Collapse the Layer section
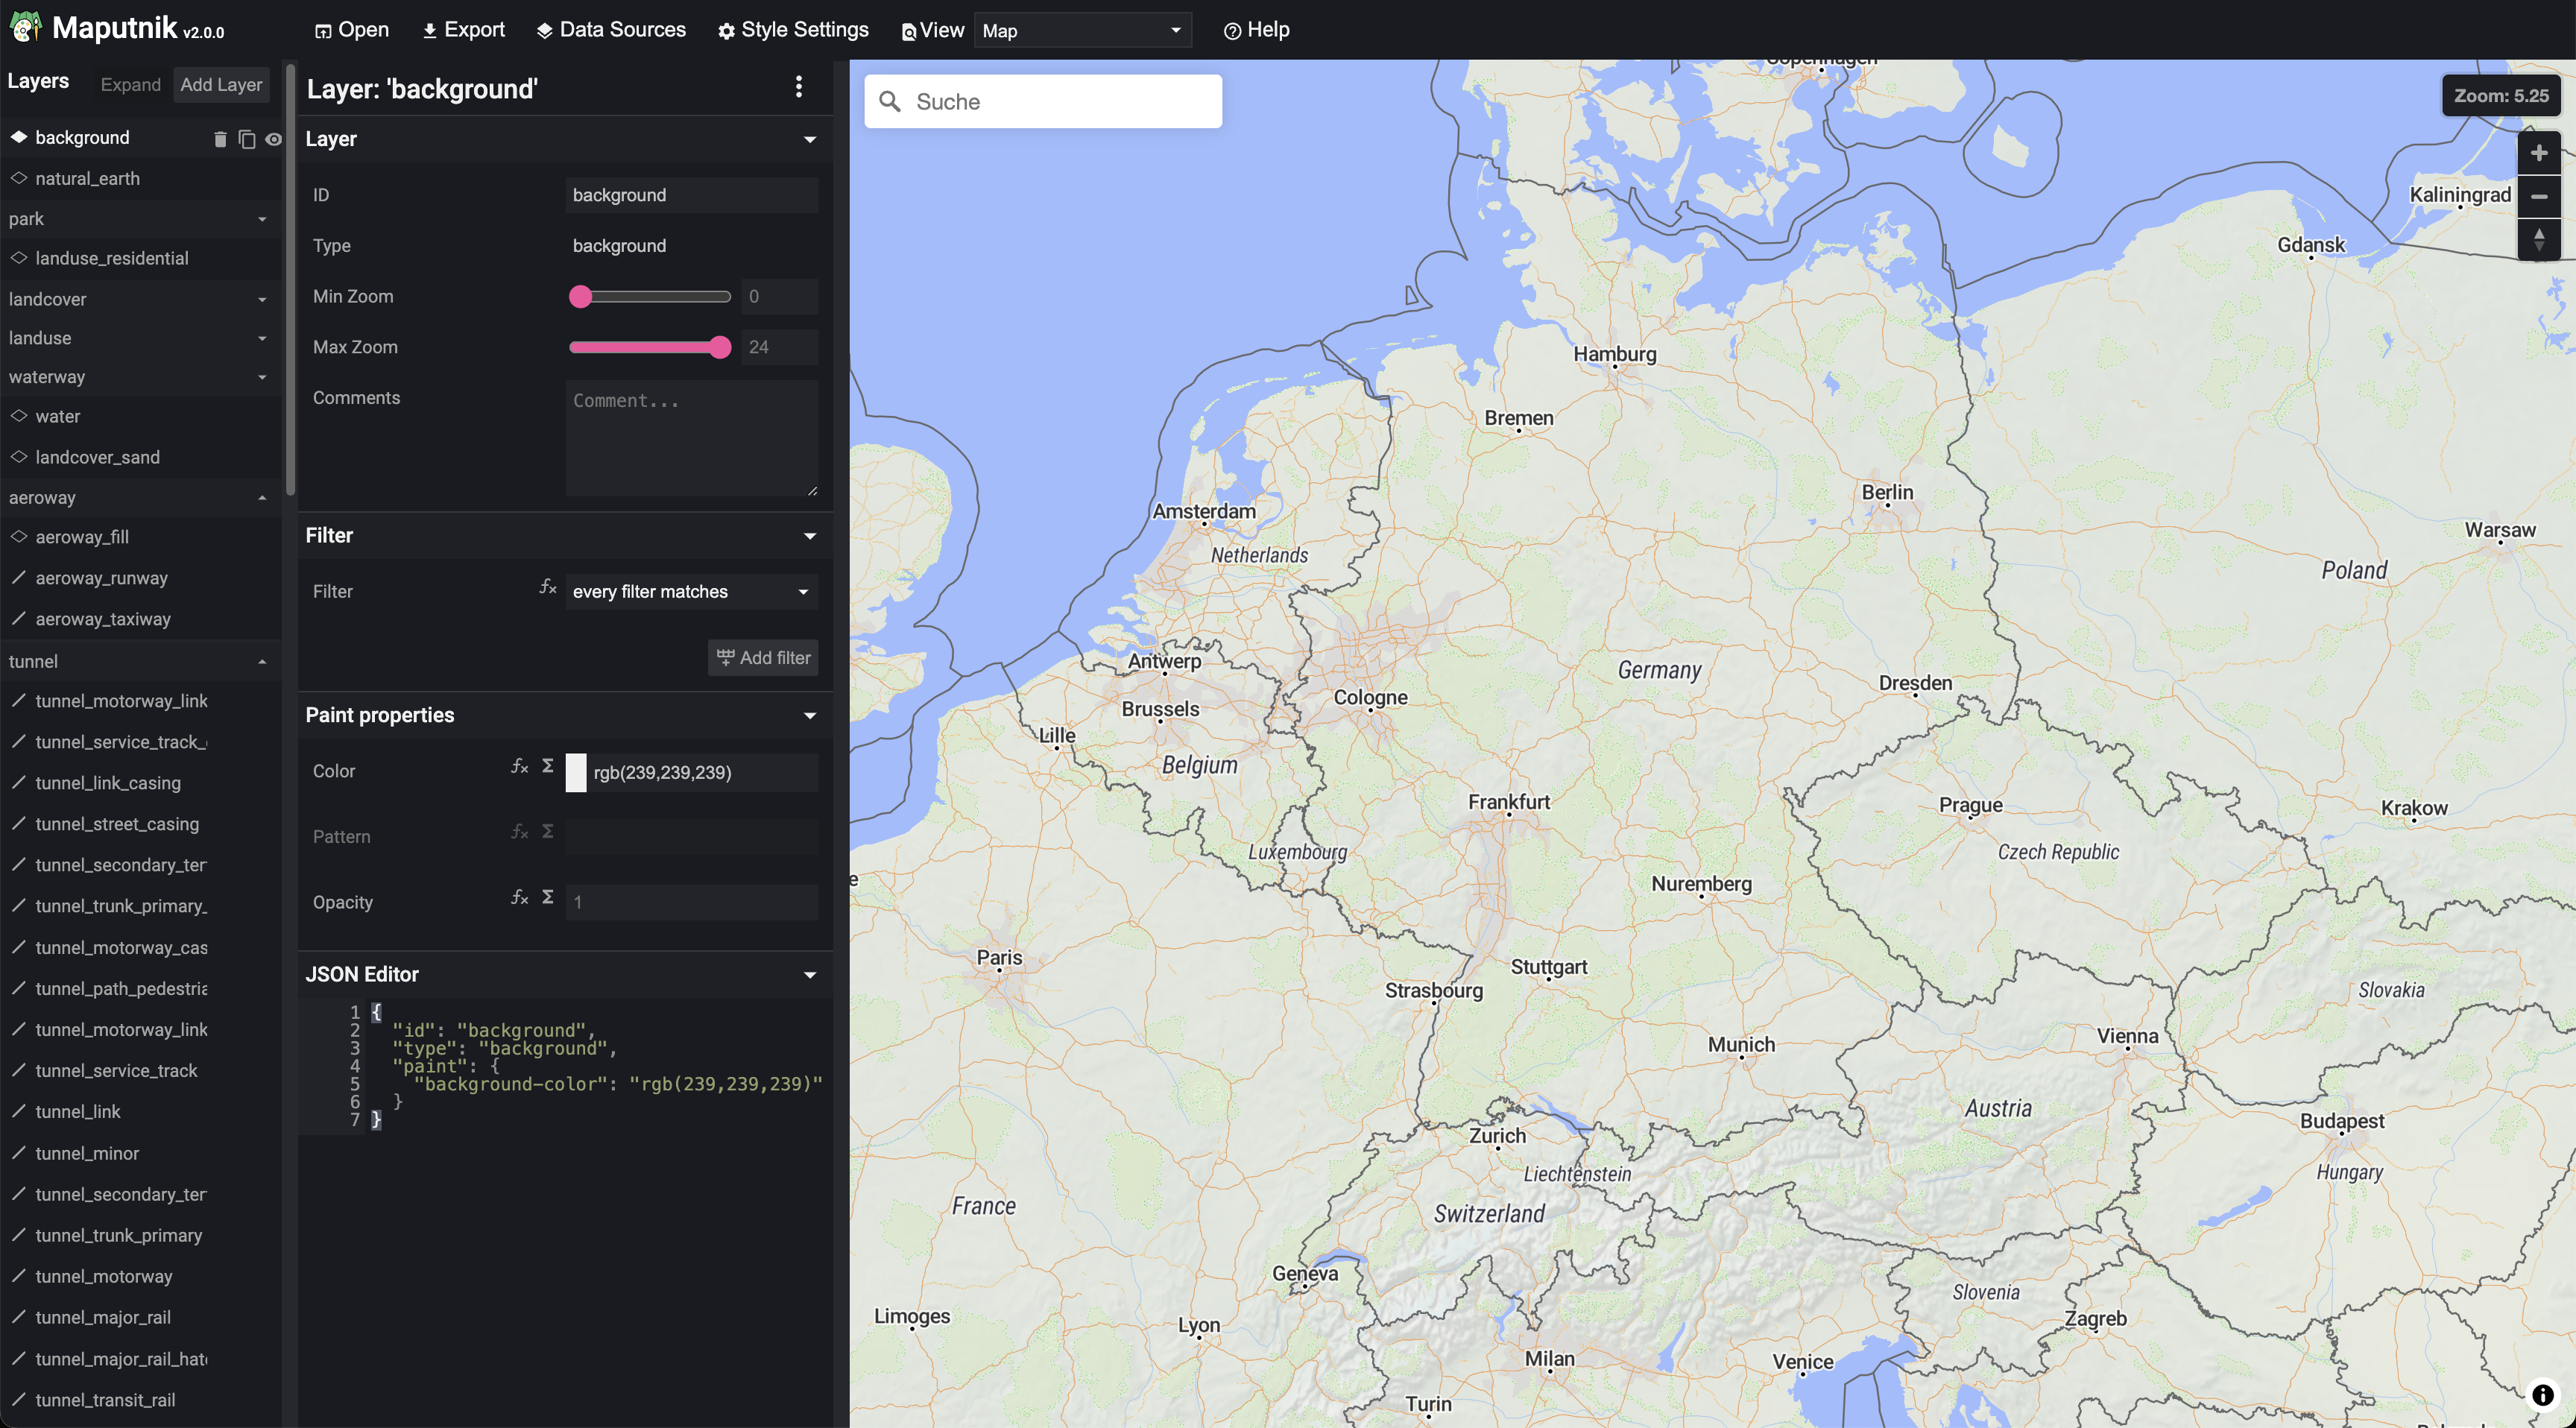The height and width of the screenshot is (1428, 2576). point(810,139)
